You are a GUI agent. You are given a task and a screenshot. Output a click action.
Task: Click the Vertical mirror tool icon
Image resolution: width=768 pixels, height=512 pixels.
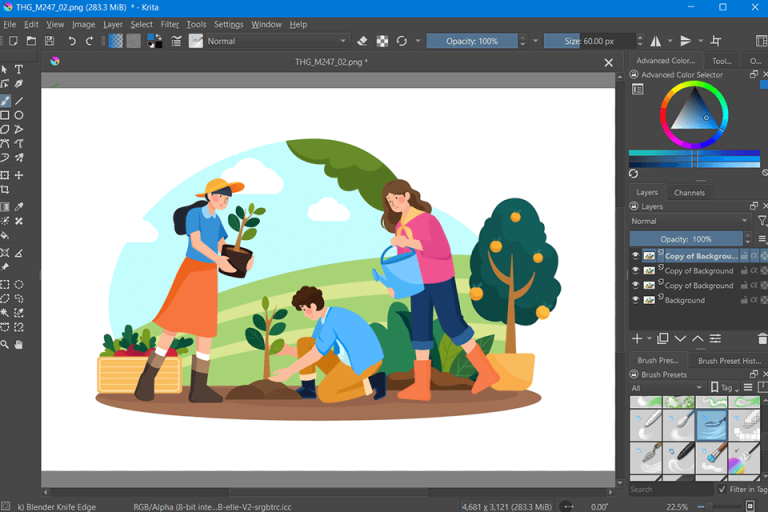pos(686,41)
